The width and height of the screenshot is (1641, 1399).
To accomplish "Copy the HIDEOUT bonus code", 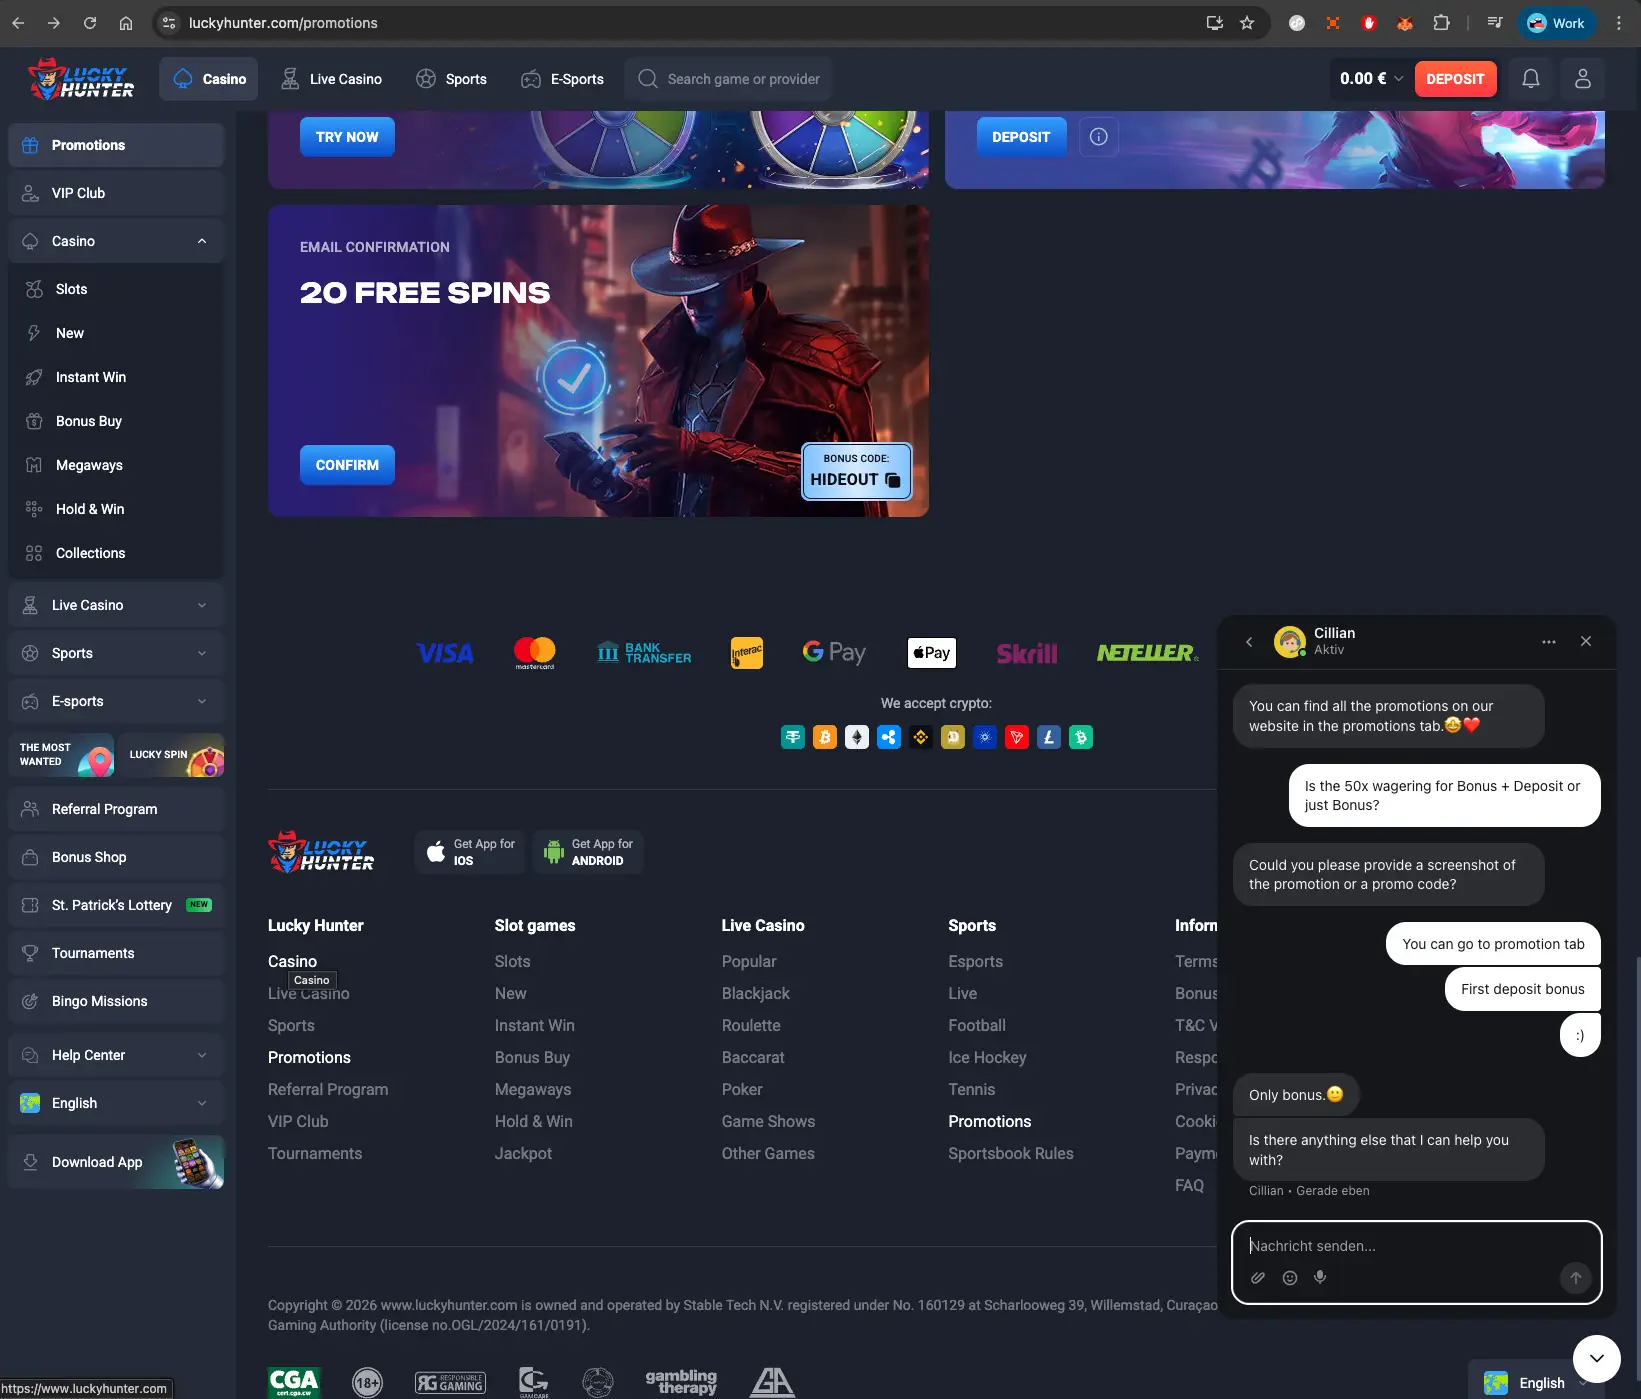I will pyautogui.click(x=893, y=480).
